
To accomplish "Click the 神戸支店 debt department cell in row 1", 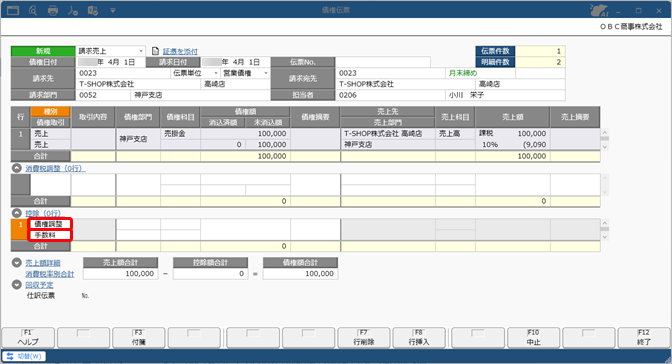I will coord(138,139).
